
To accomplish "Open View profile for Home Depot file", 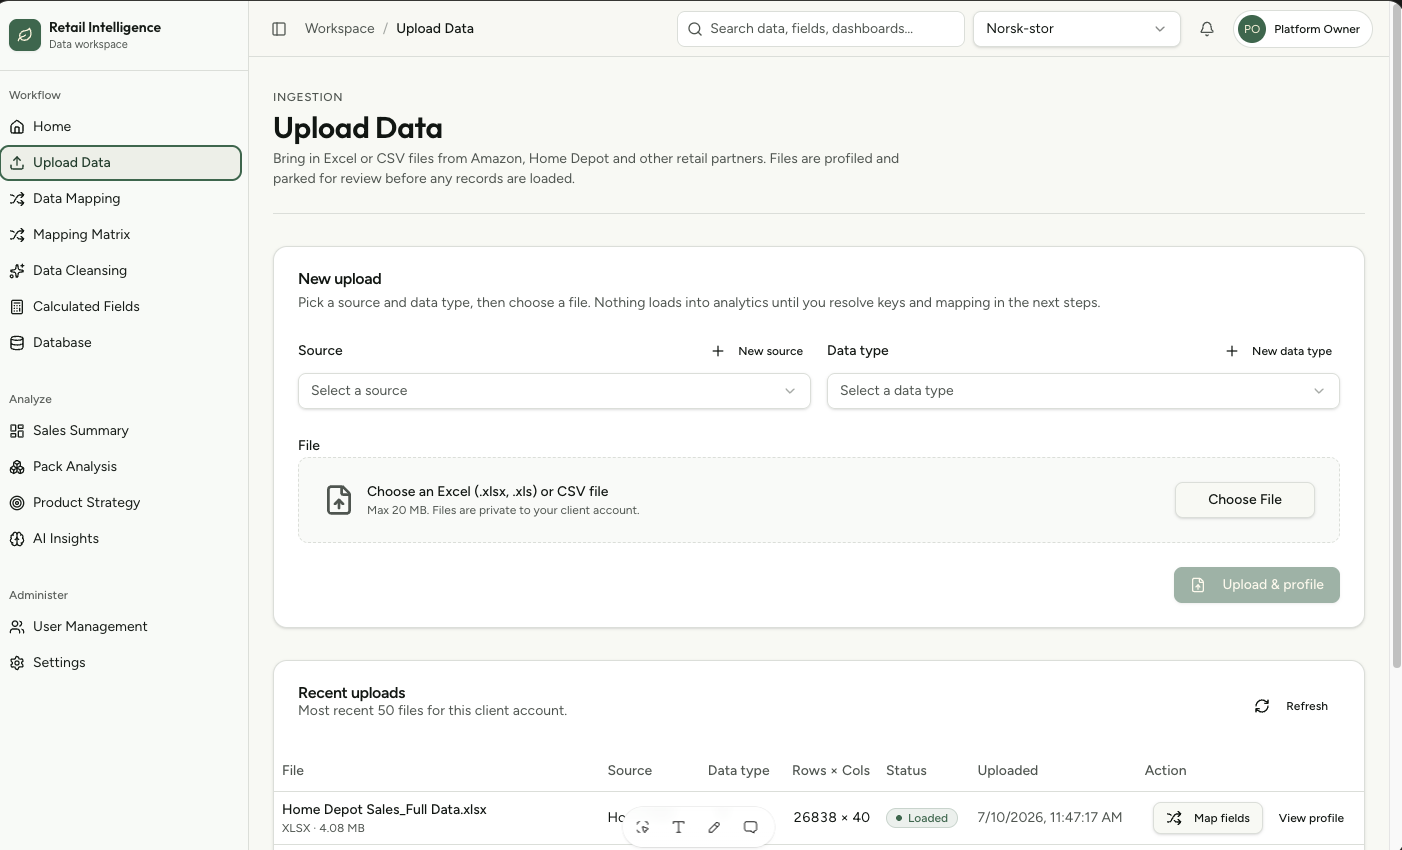I will tap(1311, 818).
